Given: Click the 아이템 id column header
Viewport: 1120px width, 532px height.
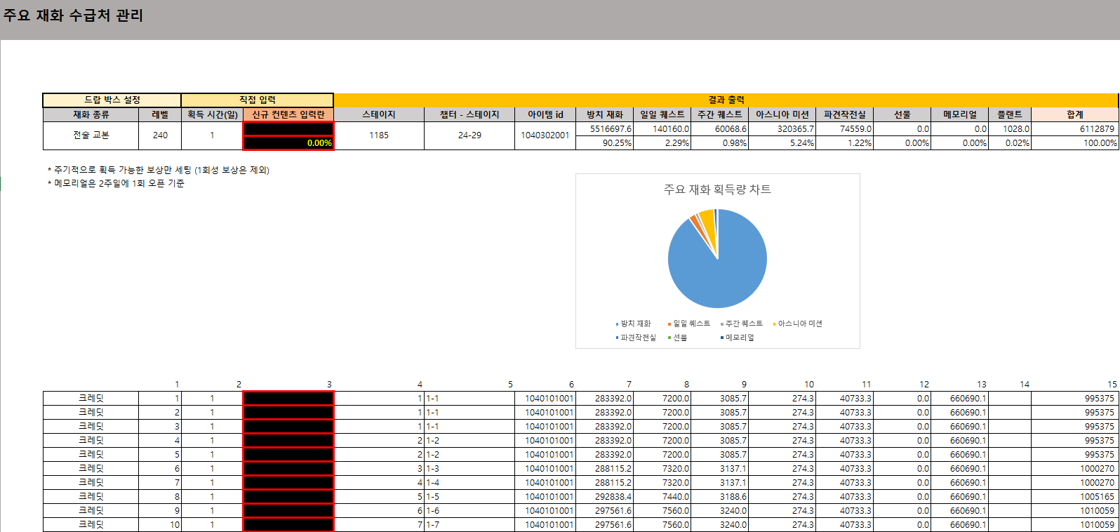Looking at the screenshot, I should tap(545, 114).
